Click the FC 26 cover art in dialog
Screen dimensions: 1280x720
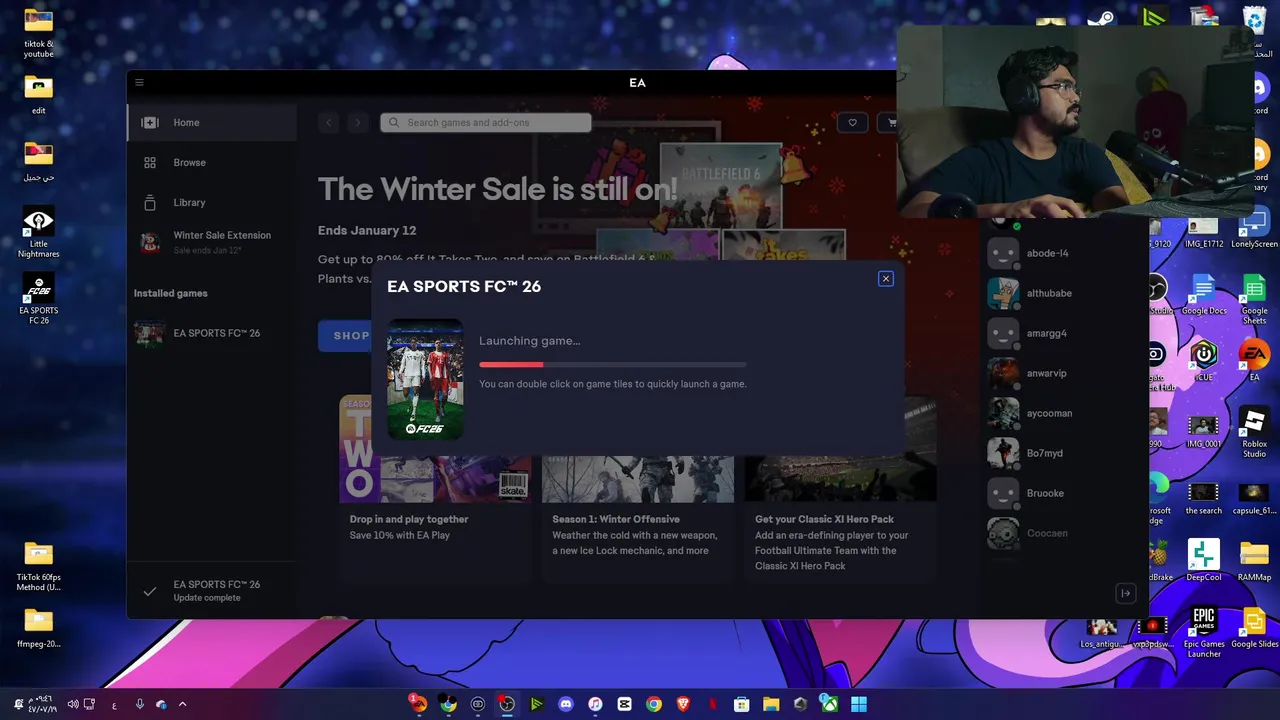pos(425,379)
